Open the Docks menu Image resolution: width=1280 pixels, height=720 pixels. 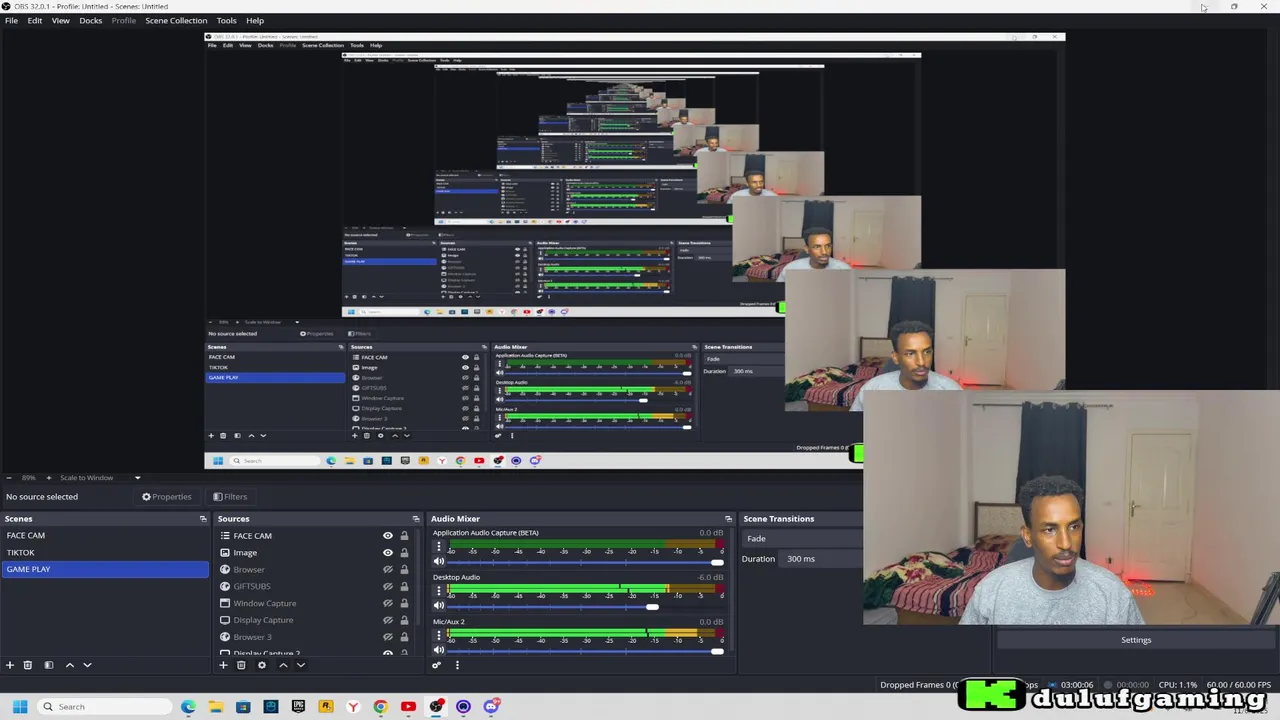coord(91,20)
